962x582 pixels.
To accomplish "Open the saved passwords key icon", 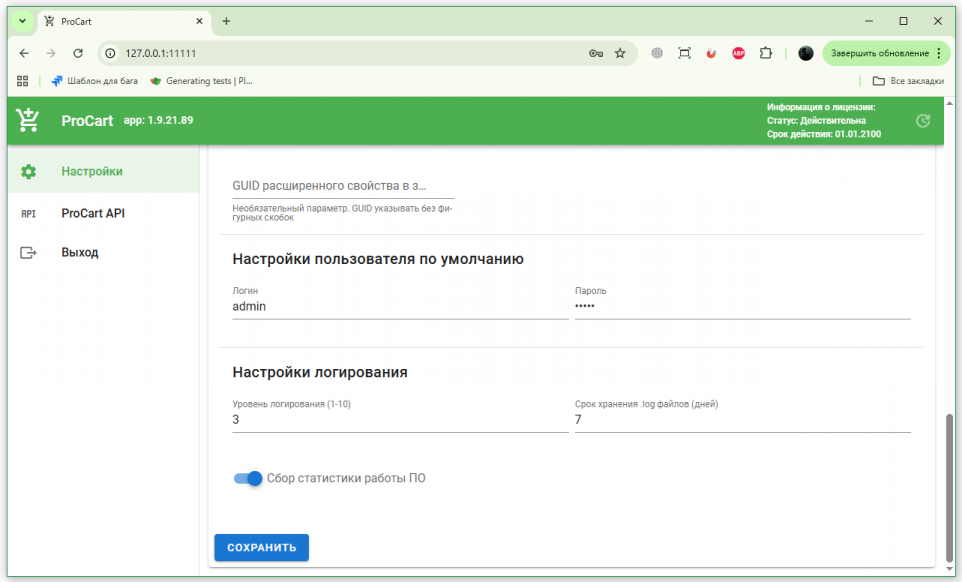I will coord(596,53).
